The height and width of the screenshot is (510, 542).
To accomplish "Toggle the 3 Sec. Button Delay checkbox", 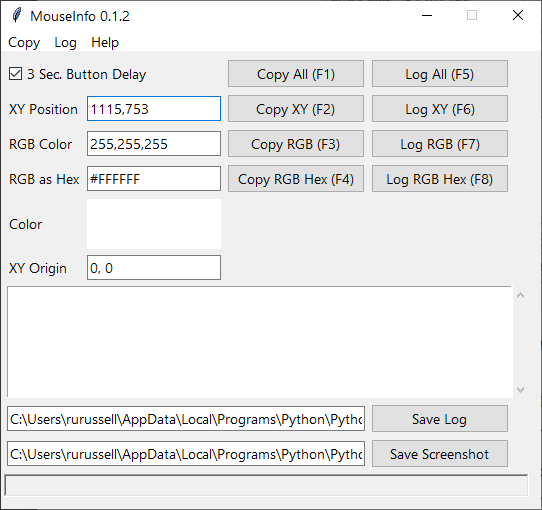I will (16, 74).
